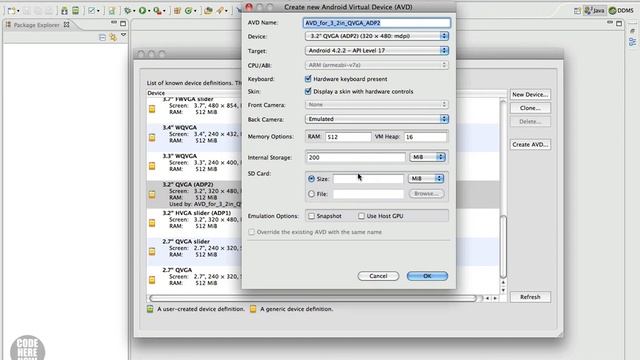Viewport: 640px width, 360px height.
Task: Click the device list scroll down arrow
Action: click(503, 290)
